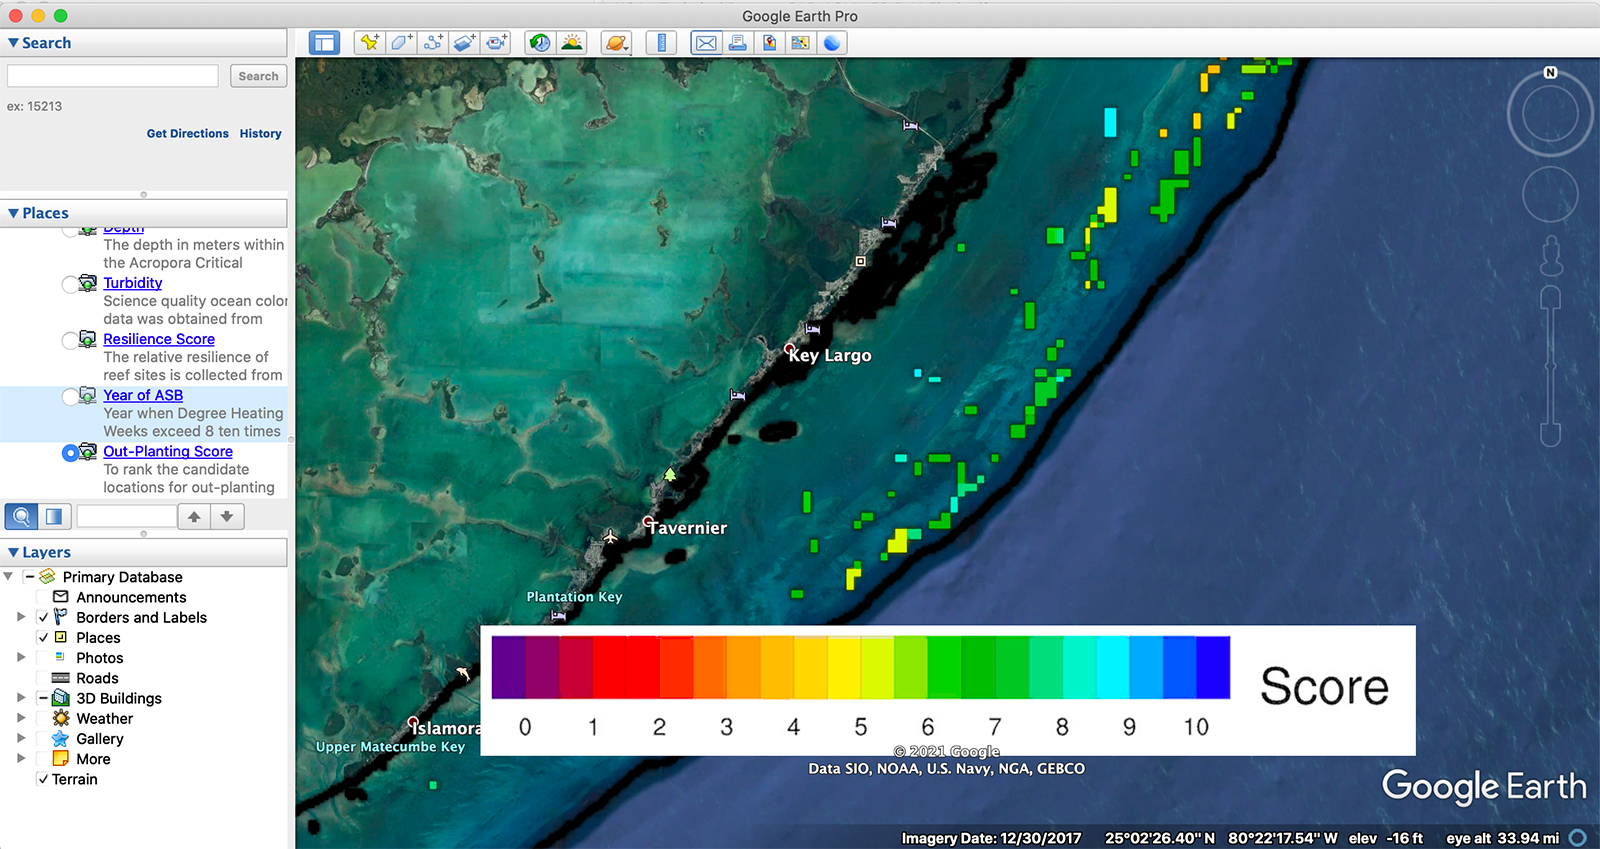Click the More layer label

click(x=93, y=759)
